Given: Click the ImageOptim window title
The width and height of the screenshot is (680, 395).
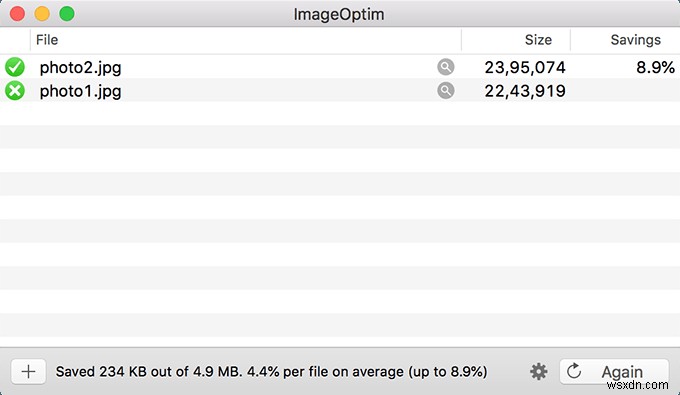Looking at the screenshot, I should pyautogui.click(x=339, y=14).
